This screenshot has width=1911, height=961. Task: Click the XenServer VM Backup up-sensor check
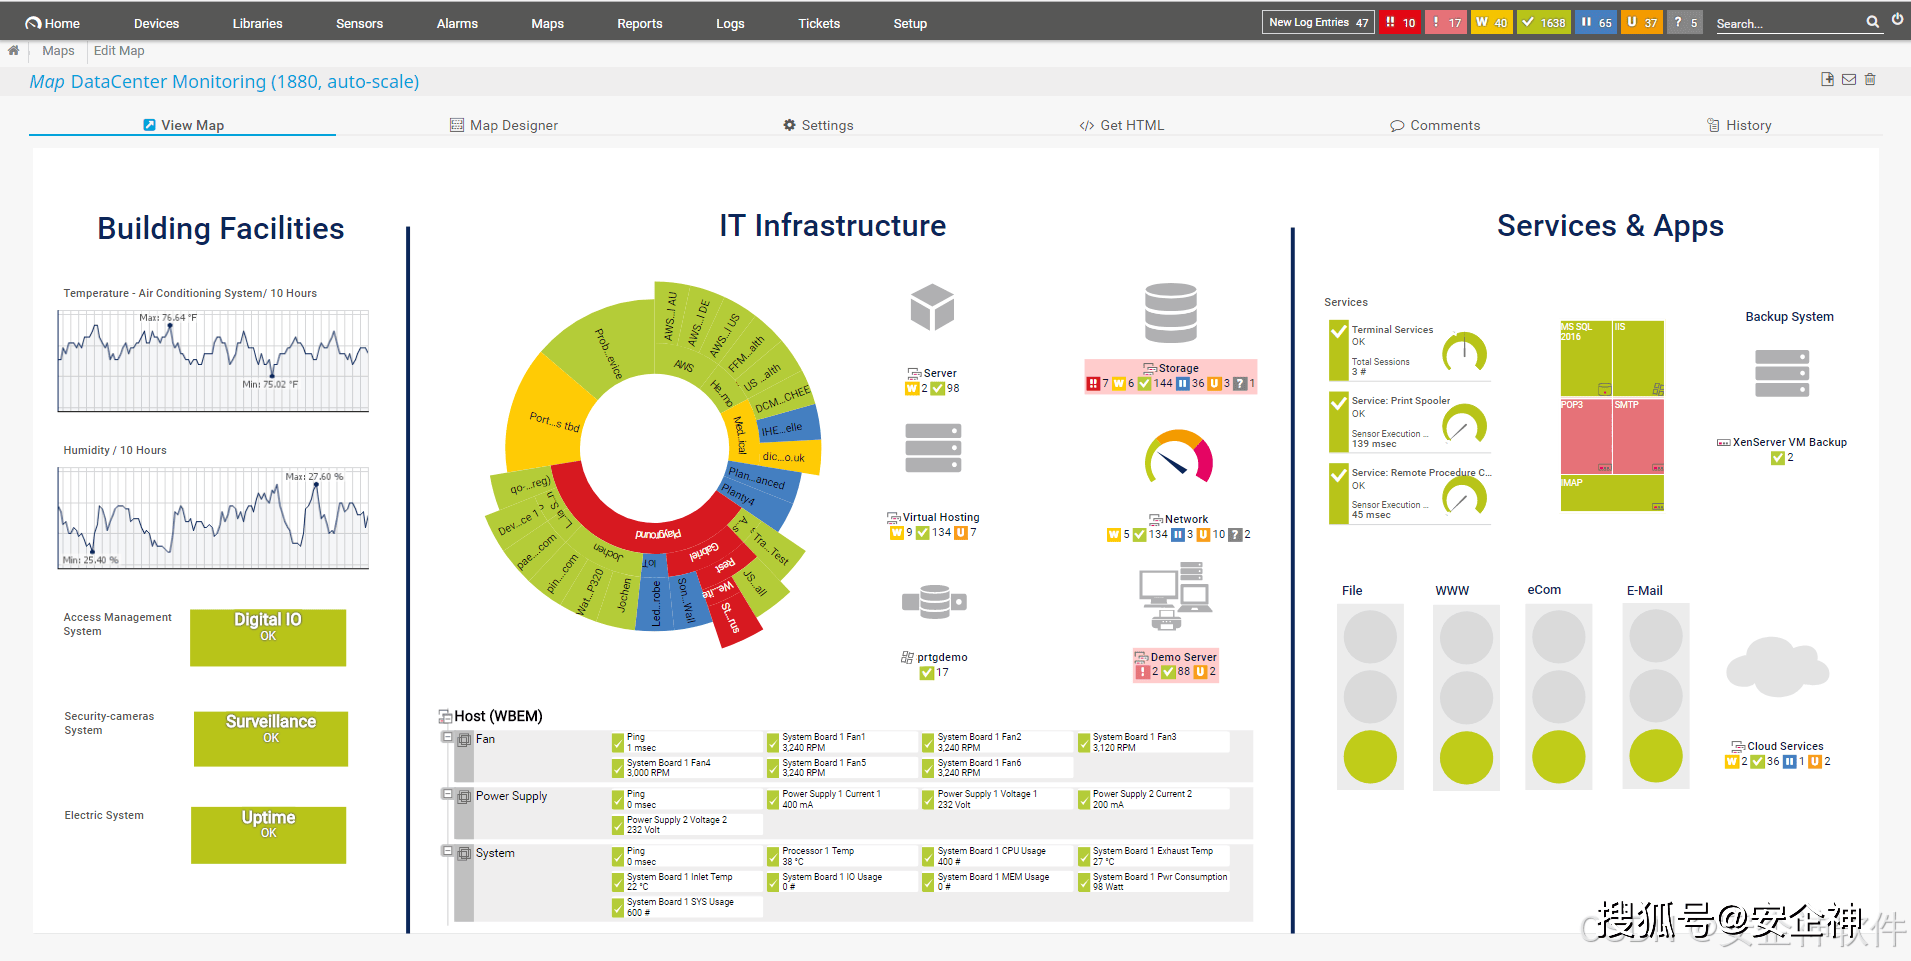click(x=1777, y=458)
